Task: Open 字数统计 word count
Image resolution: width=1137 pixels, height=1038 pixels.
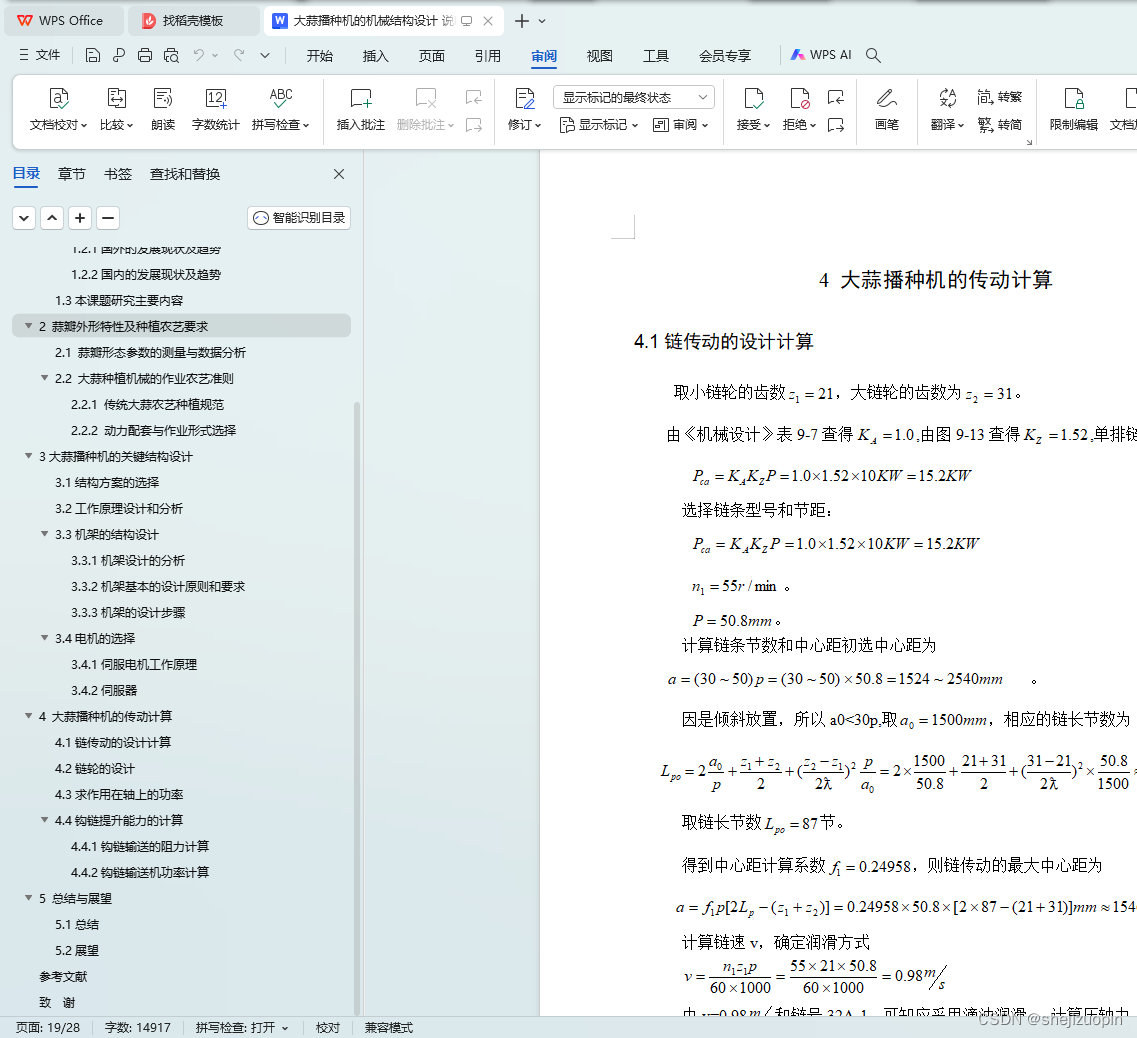Action: [x=215, y=110]
